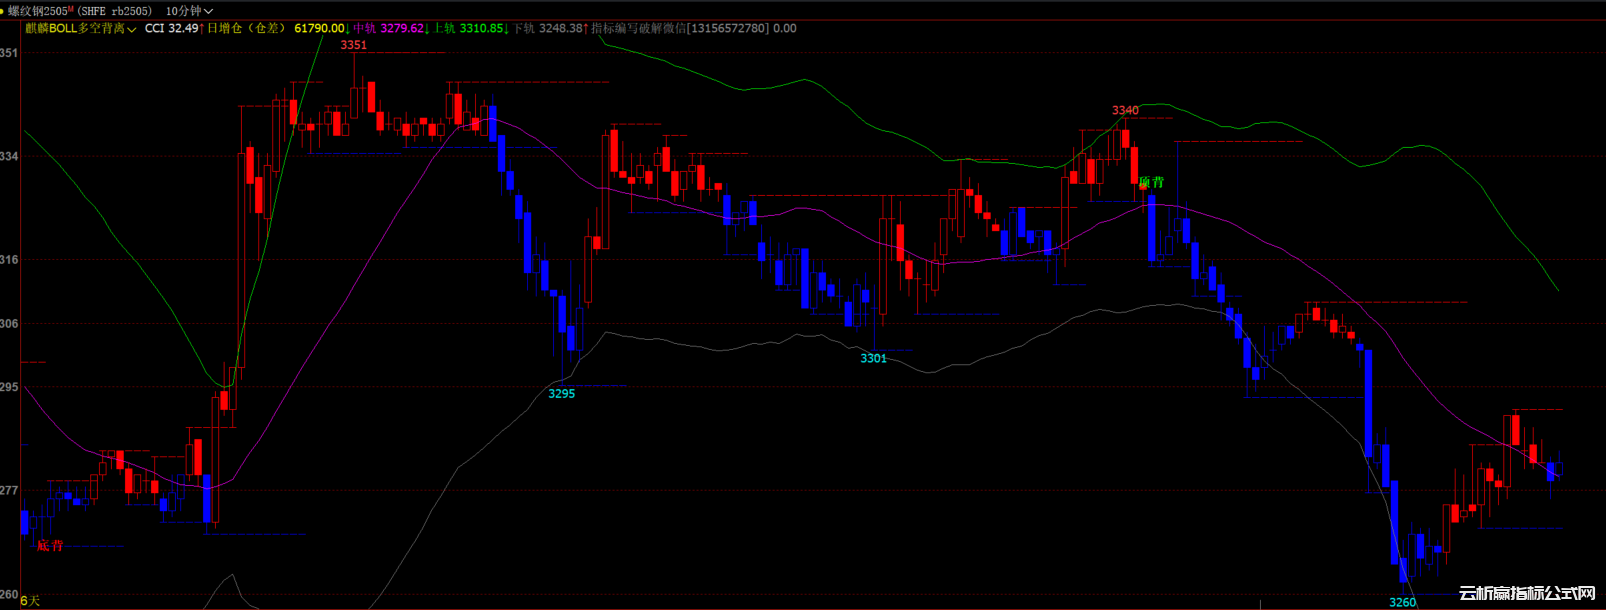The height and width of the screenshot is (610, 1606).
Task: Click the 中轨 3279.62 value
Action: [x=389, y=28]
